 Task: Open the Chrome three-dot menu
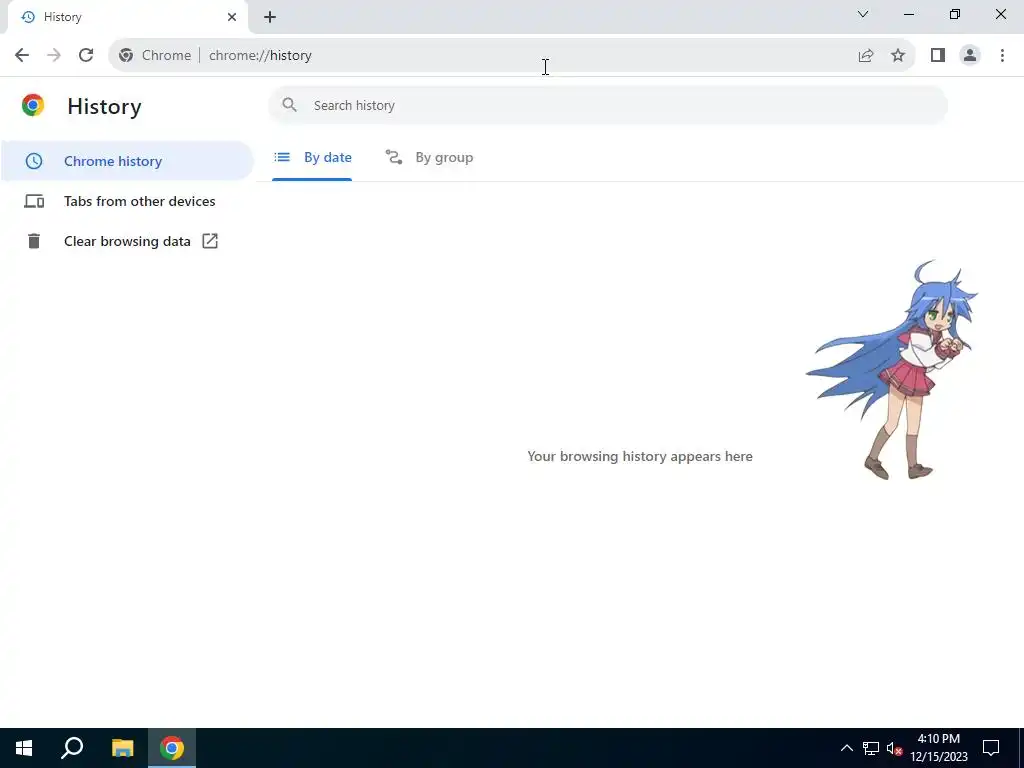click(x=1002, y=56)
